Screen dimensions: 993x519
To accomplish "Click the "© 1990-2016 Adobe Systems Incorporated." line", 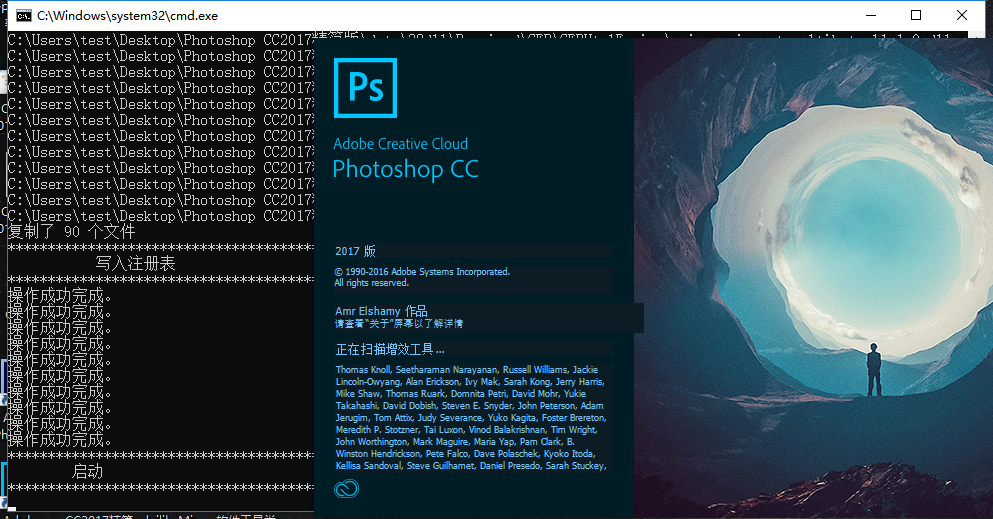I will 422,272.
